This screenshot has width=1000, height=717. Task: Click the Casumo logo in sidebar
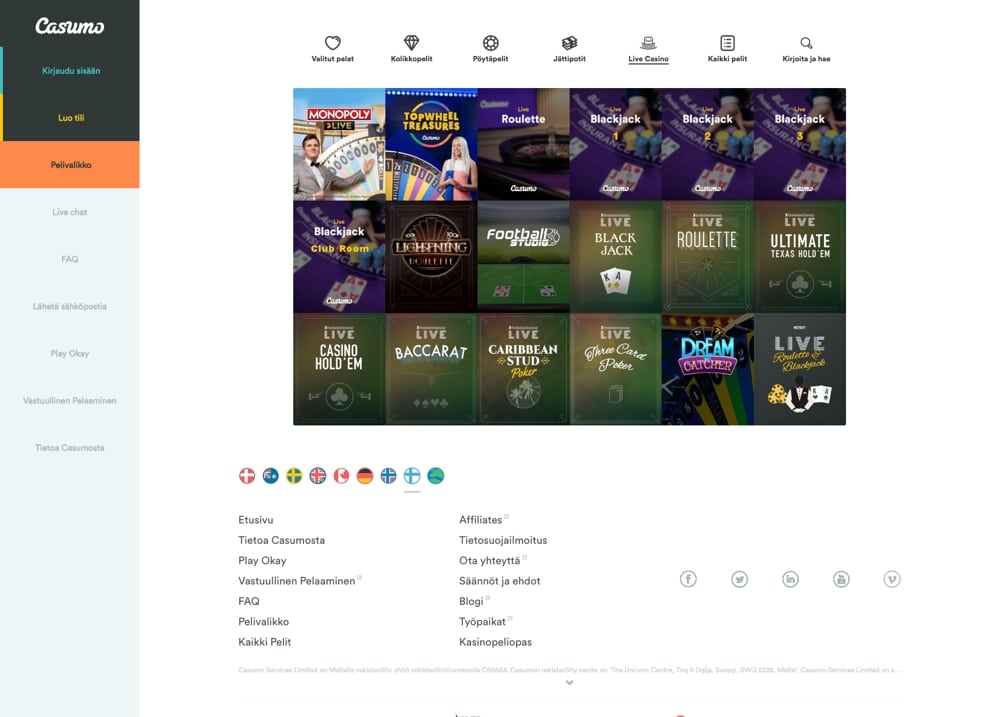70,26
